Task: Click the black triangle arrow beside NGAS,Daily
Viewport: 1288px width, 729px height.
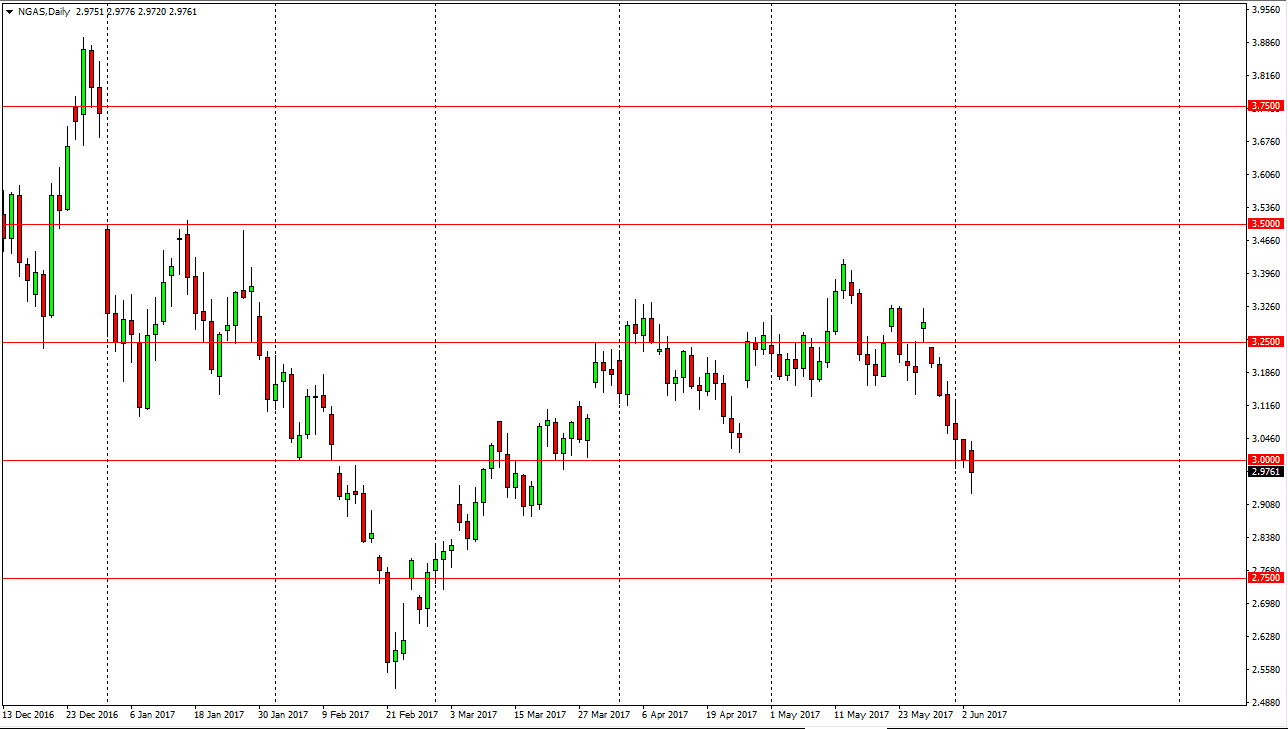Action: [9, 10]
